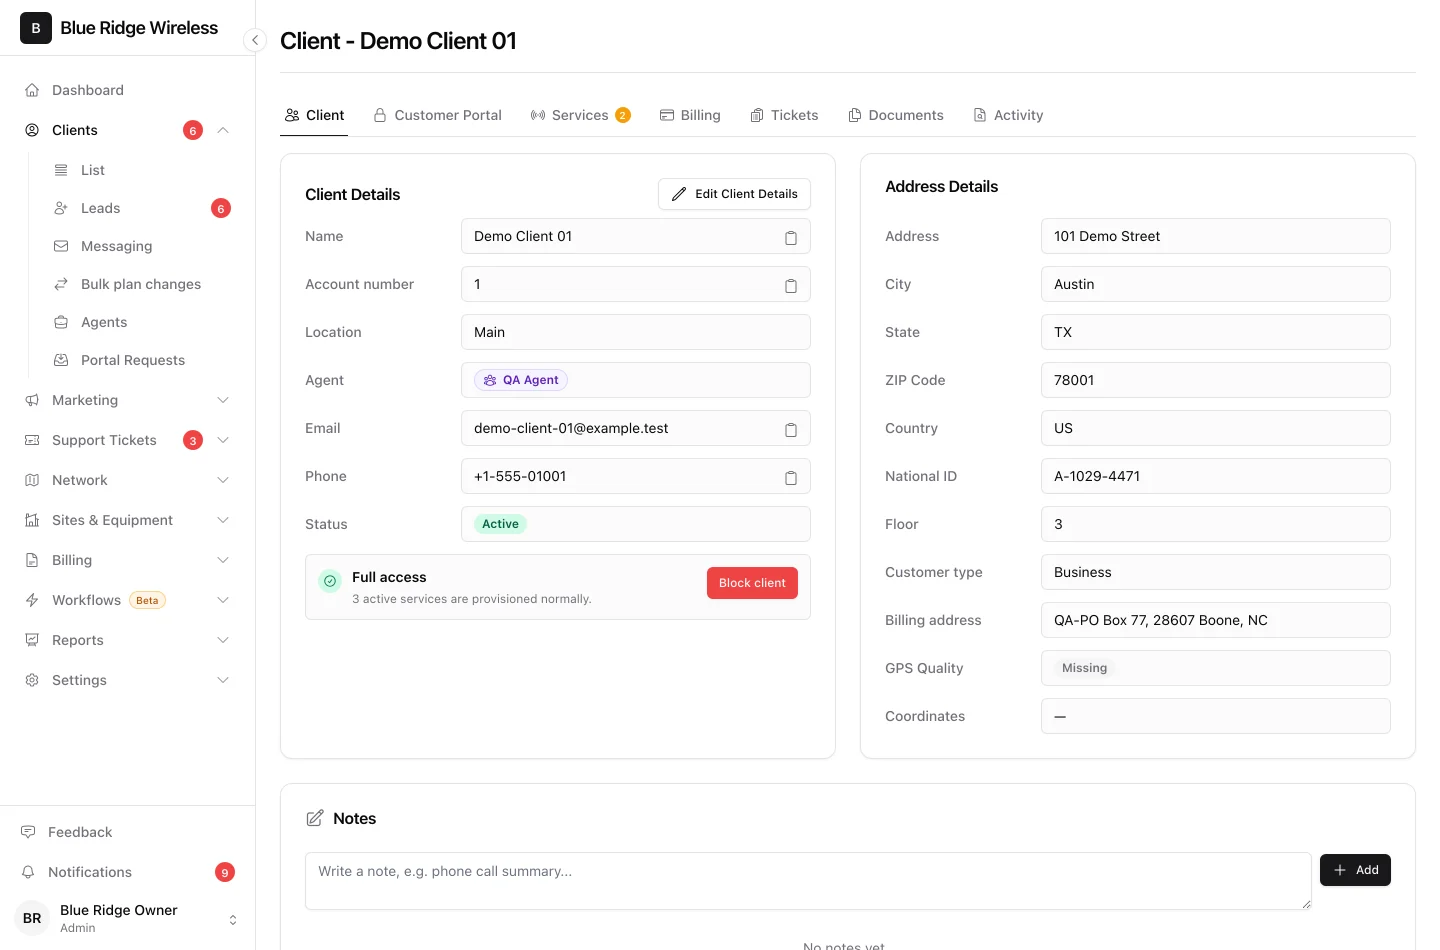The width and height of the screenshot is (1440, 950).
Task: Focus the Write a note text area
Action: (808, 881)
